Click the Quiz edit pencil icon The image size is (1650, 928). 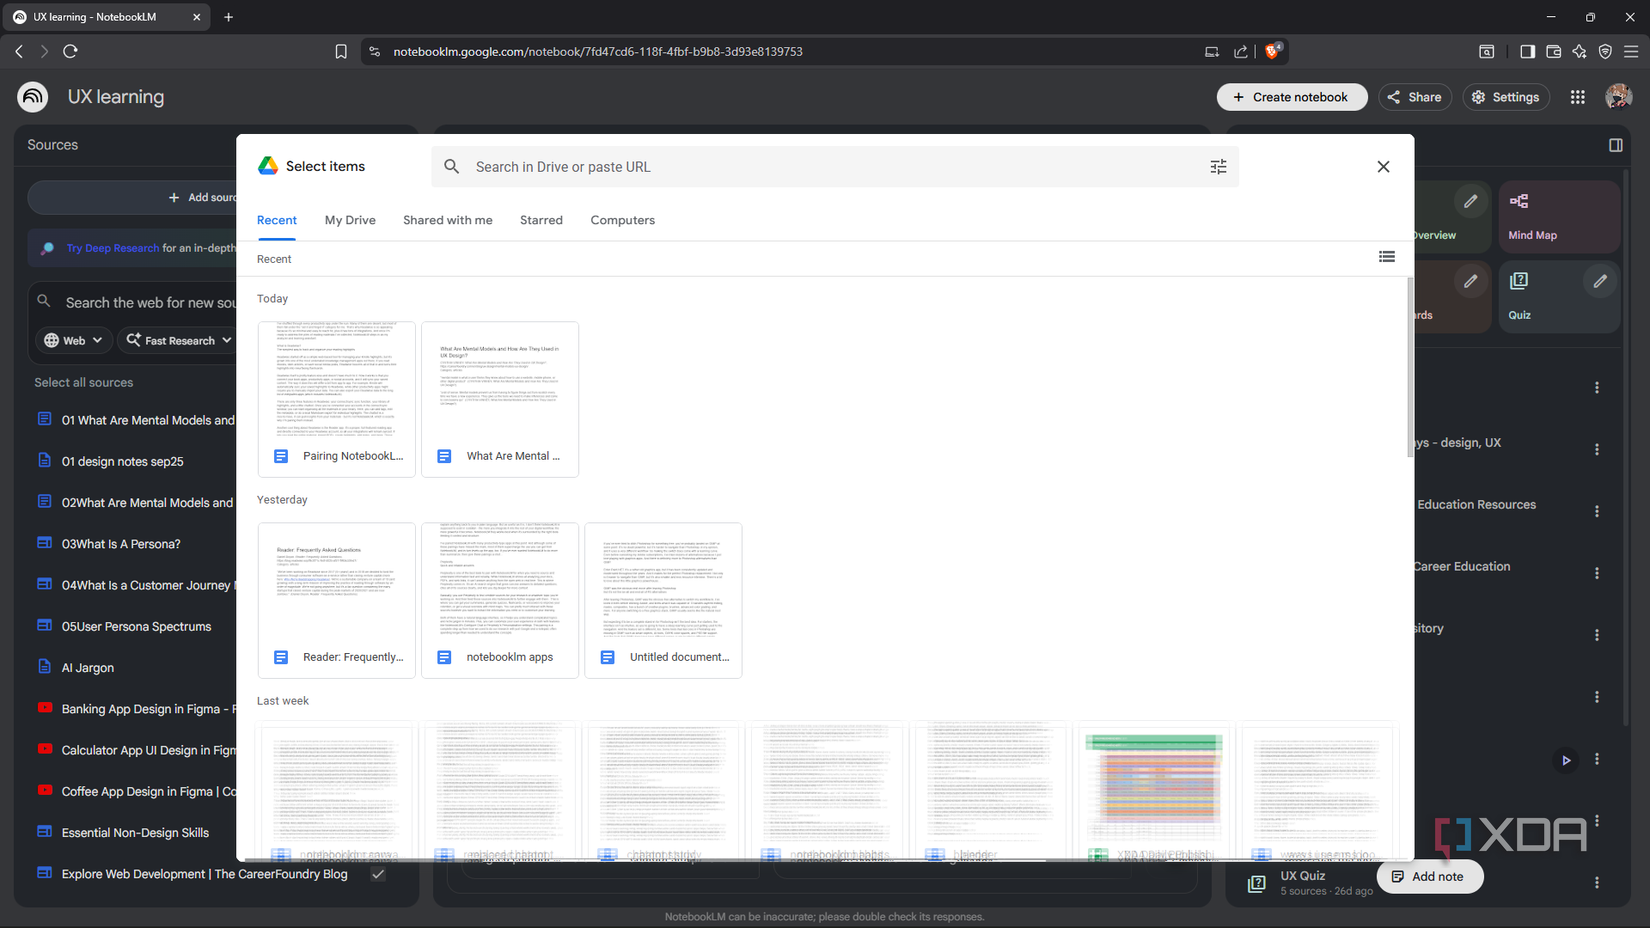click(1599, 281)
